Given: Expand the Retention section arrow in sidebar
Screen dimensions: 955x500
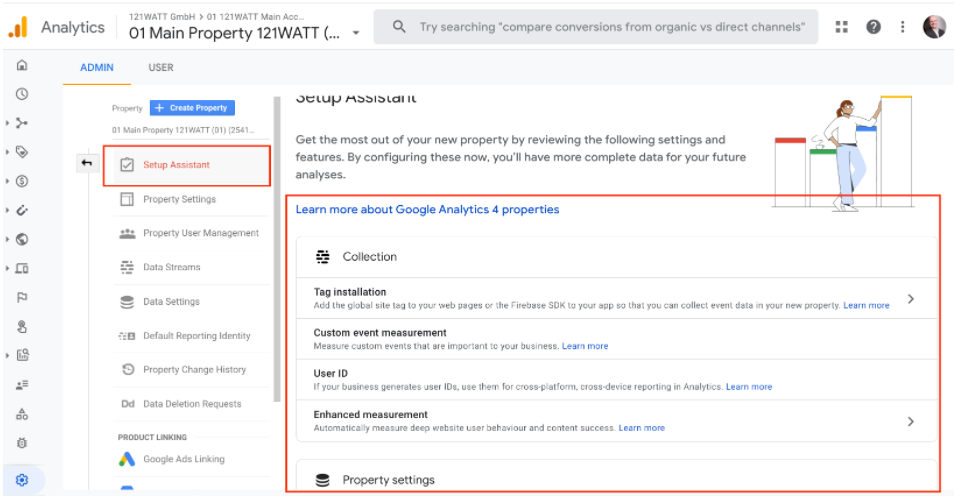Looking at the screenshot, I should pos(7,210).
